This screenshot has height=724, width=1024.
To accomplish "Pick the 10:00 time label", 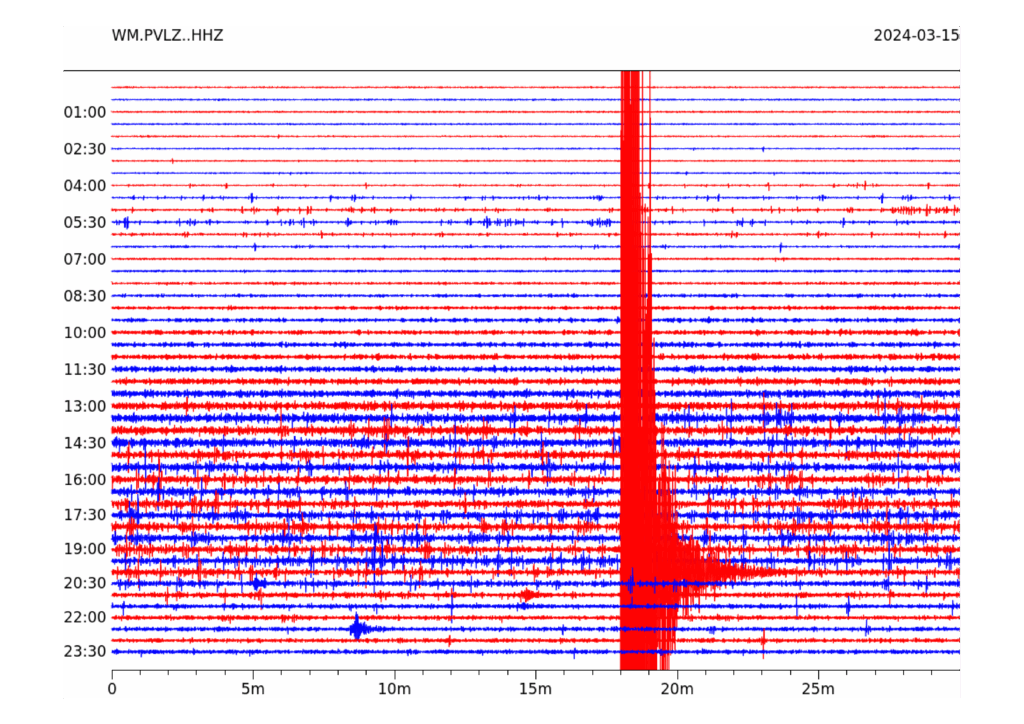I will click(85, 332).
